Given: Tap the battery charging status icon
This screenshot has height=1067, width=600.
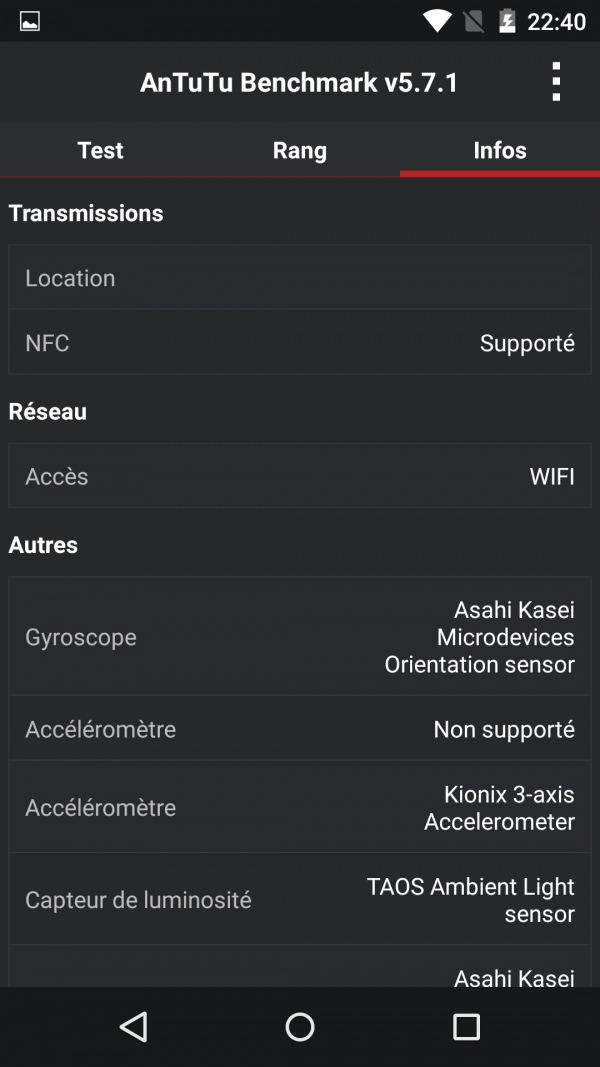Looking at the screenshot, I should [507, 21].
